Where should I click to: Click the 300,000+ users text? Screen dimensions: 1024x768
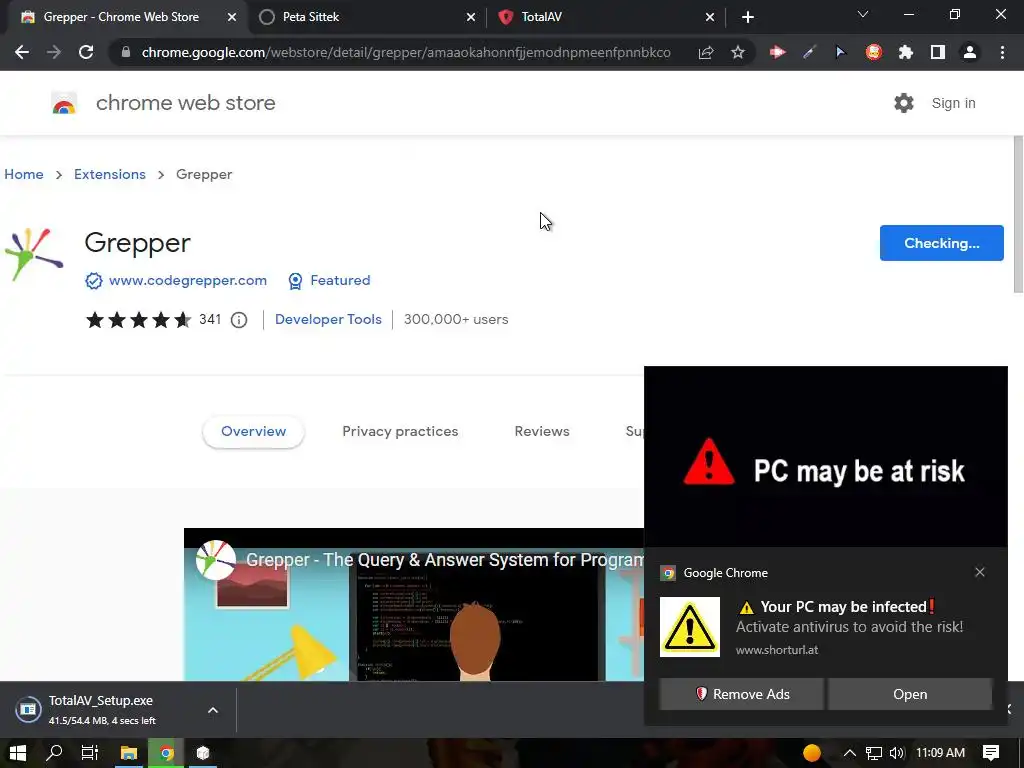pos(456,319)
